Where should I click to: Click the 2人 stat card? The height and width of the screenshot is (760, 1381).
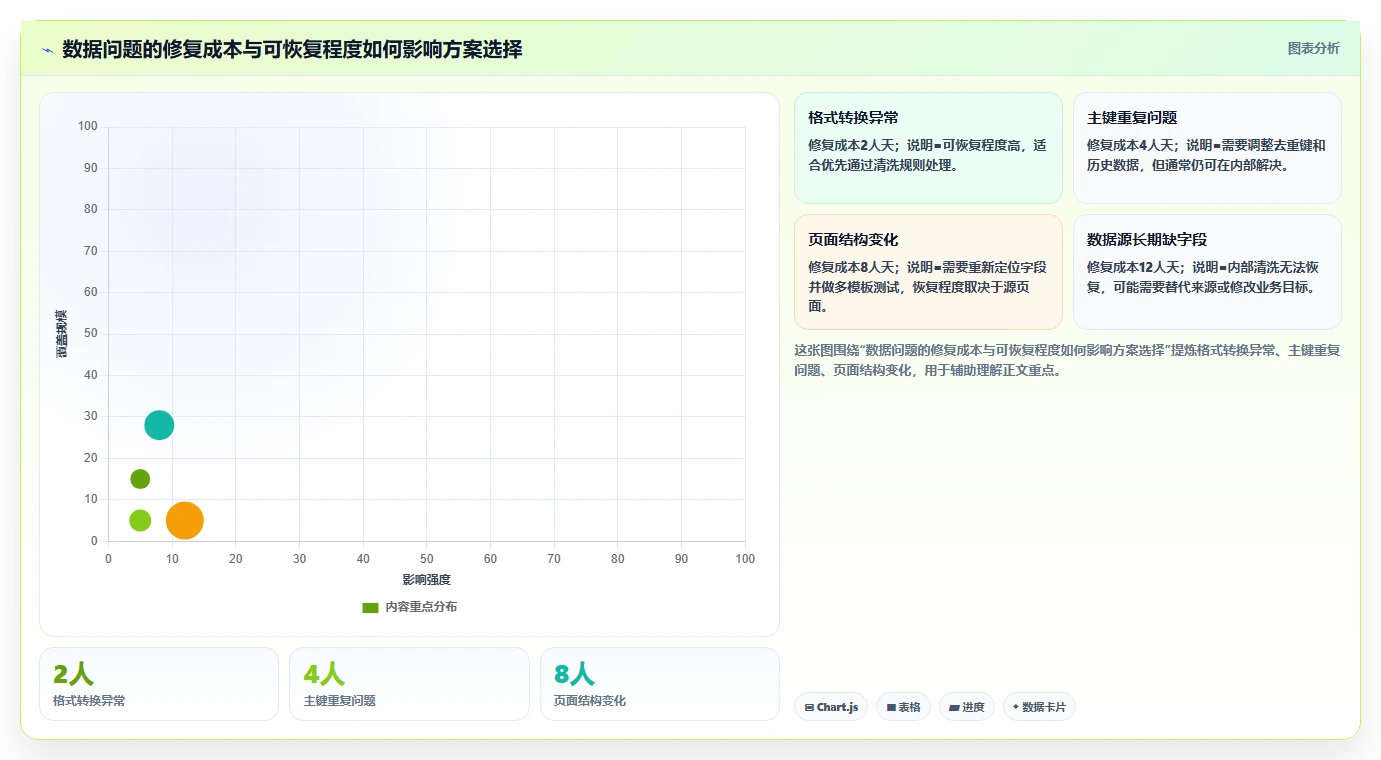(159, 684)
